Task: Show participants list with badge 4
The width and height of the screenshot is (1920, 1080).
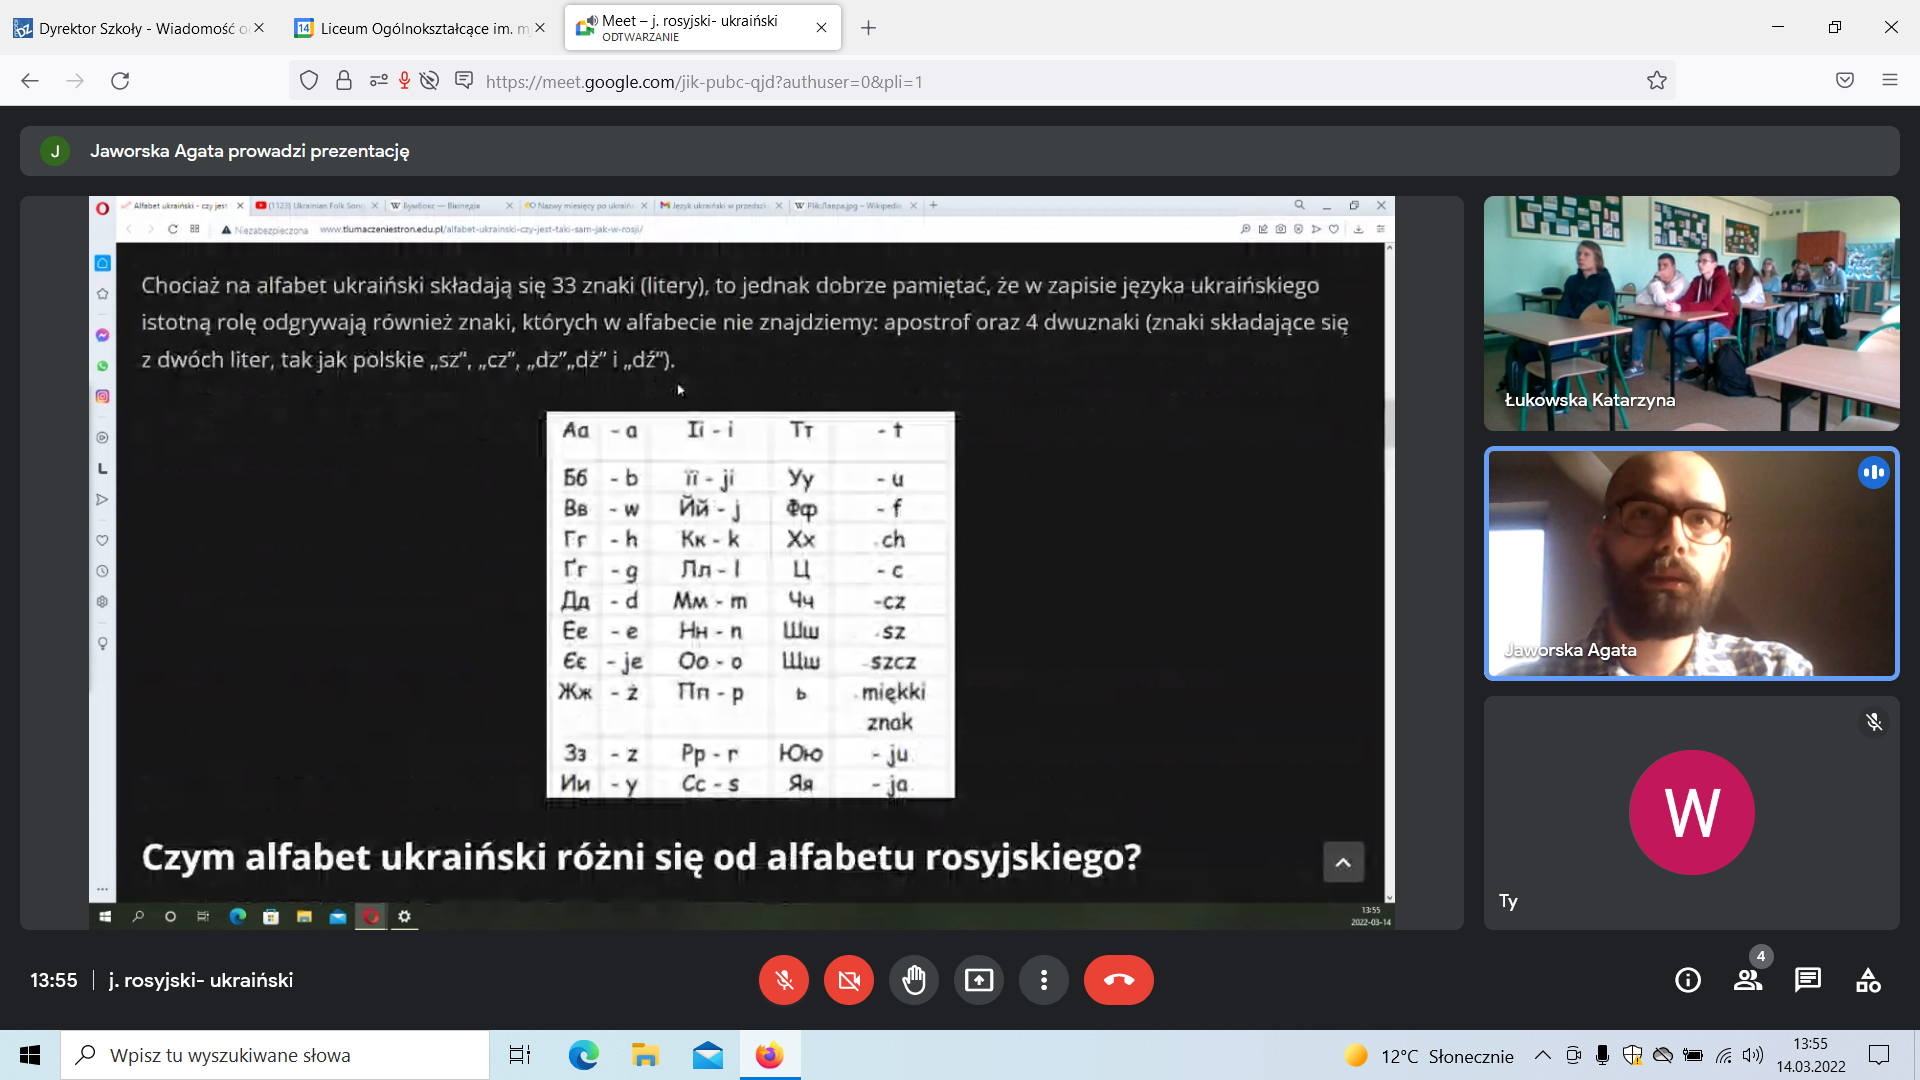Action: 1748,980
